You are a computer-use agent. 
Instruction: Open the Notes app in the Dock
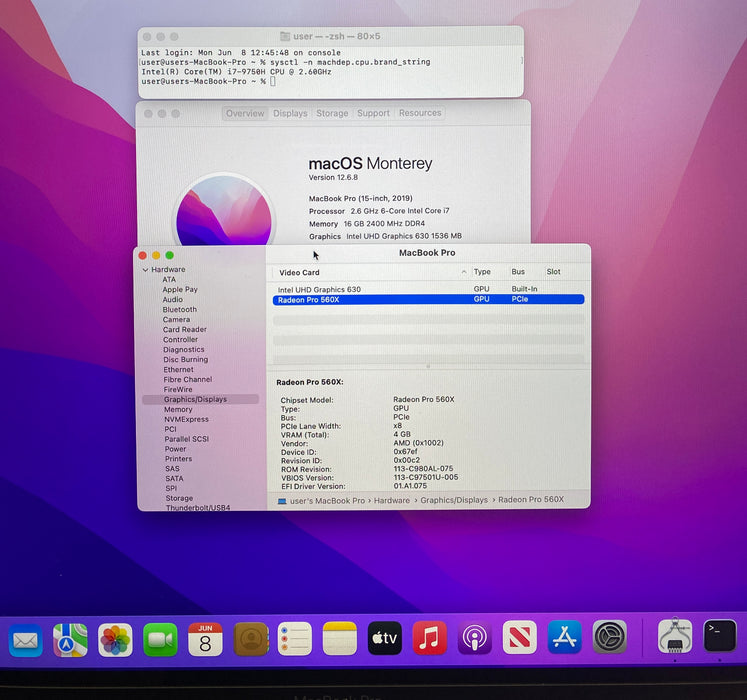pos(340,639)
